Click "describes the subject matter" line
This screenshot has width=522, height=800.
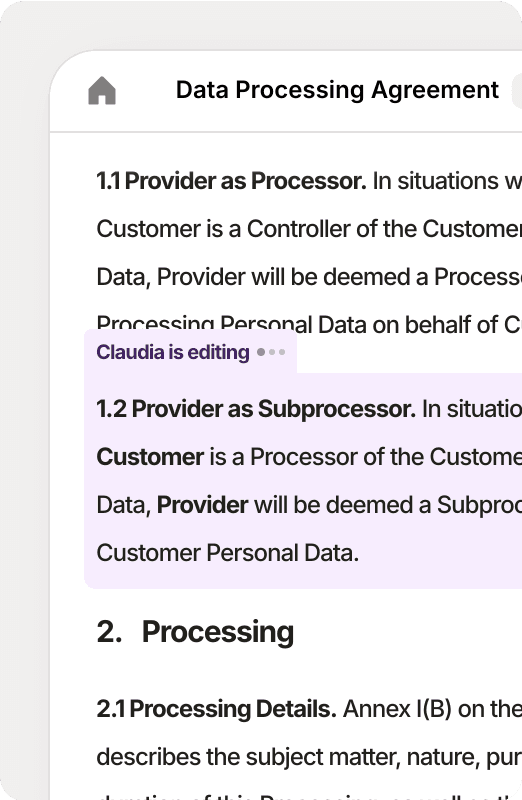[309, 757]
